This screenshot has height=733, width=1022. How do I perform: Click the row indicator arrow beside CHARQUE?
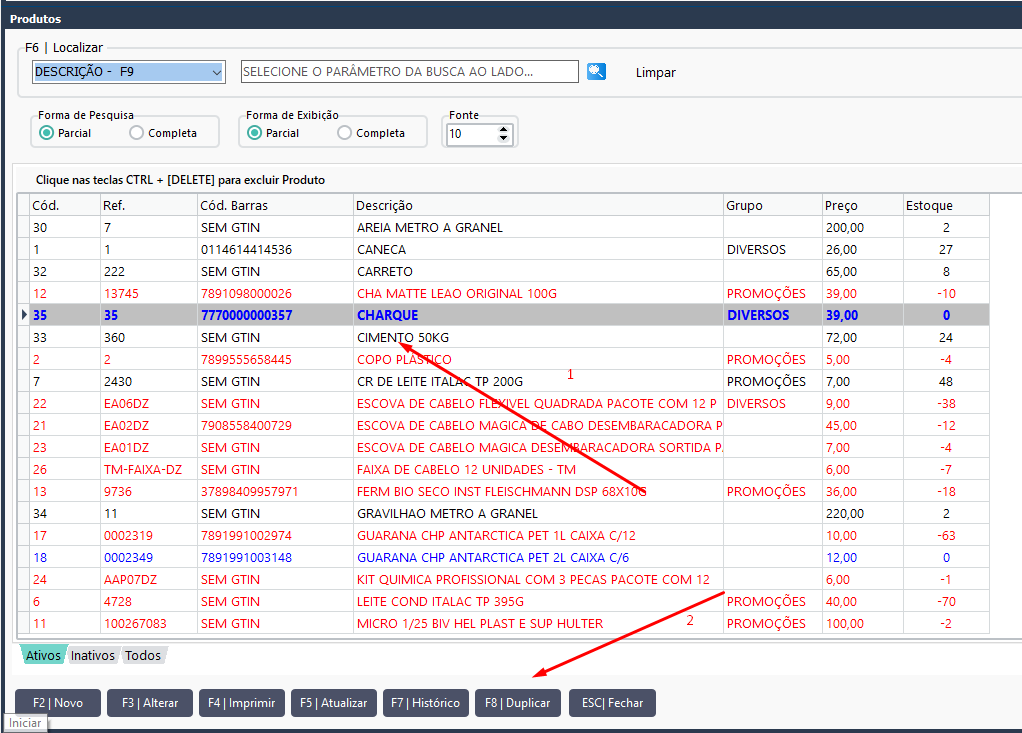tap(24, 315)
